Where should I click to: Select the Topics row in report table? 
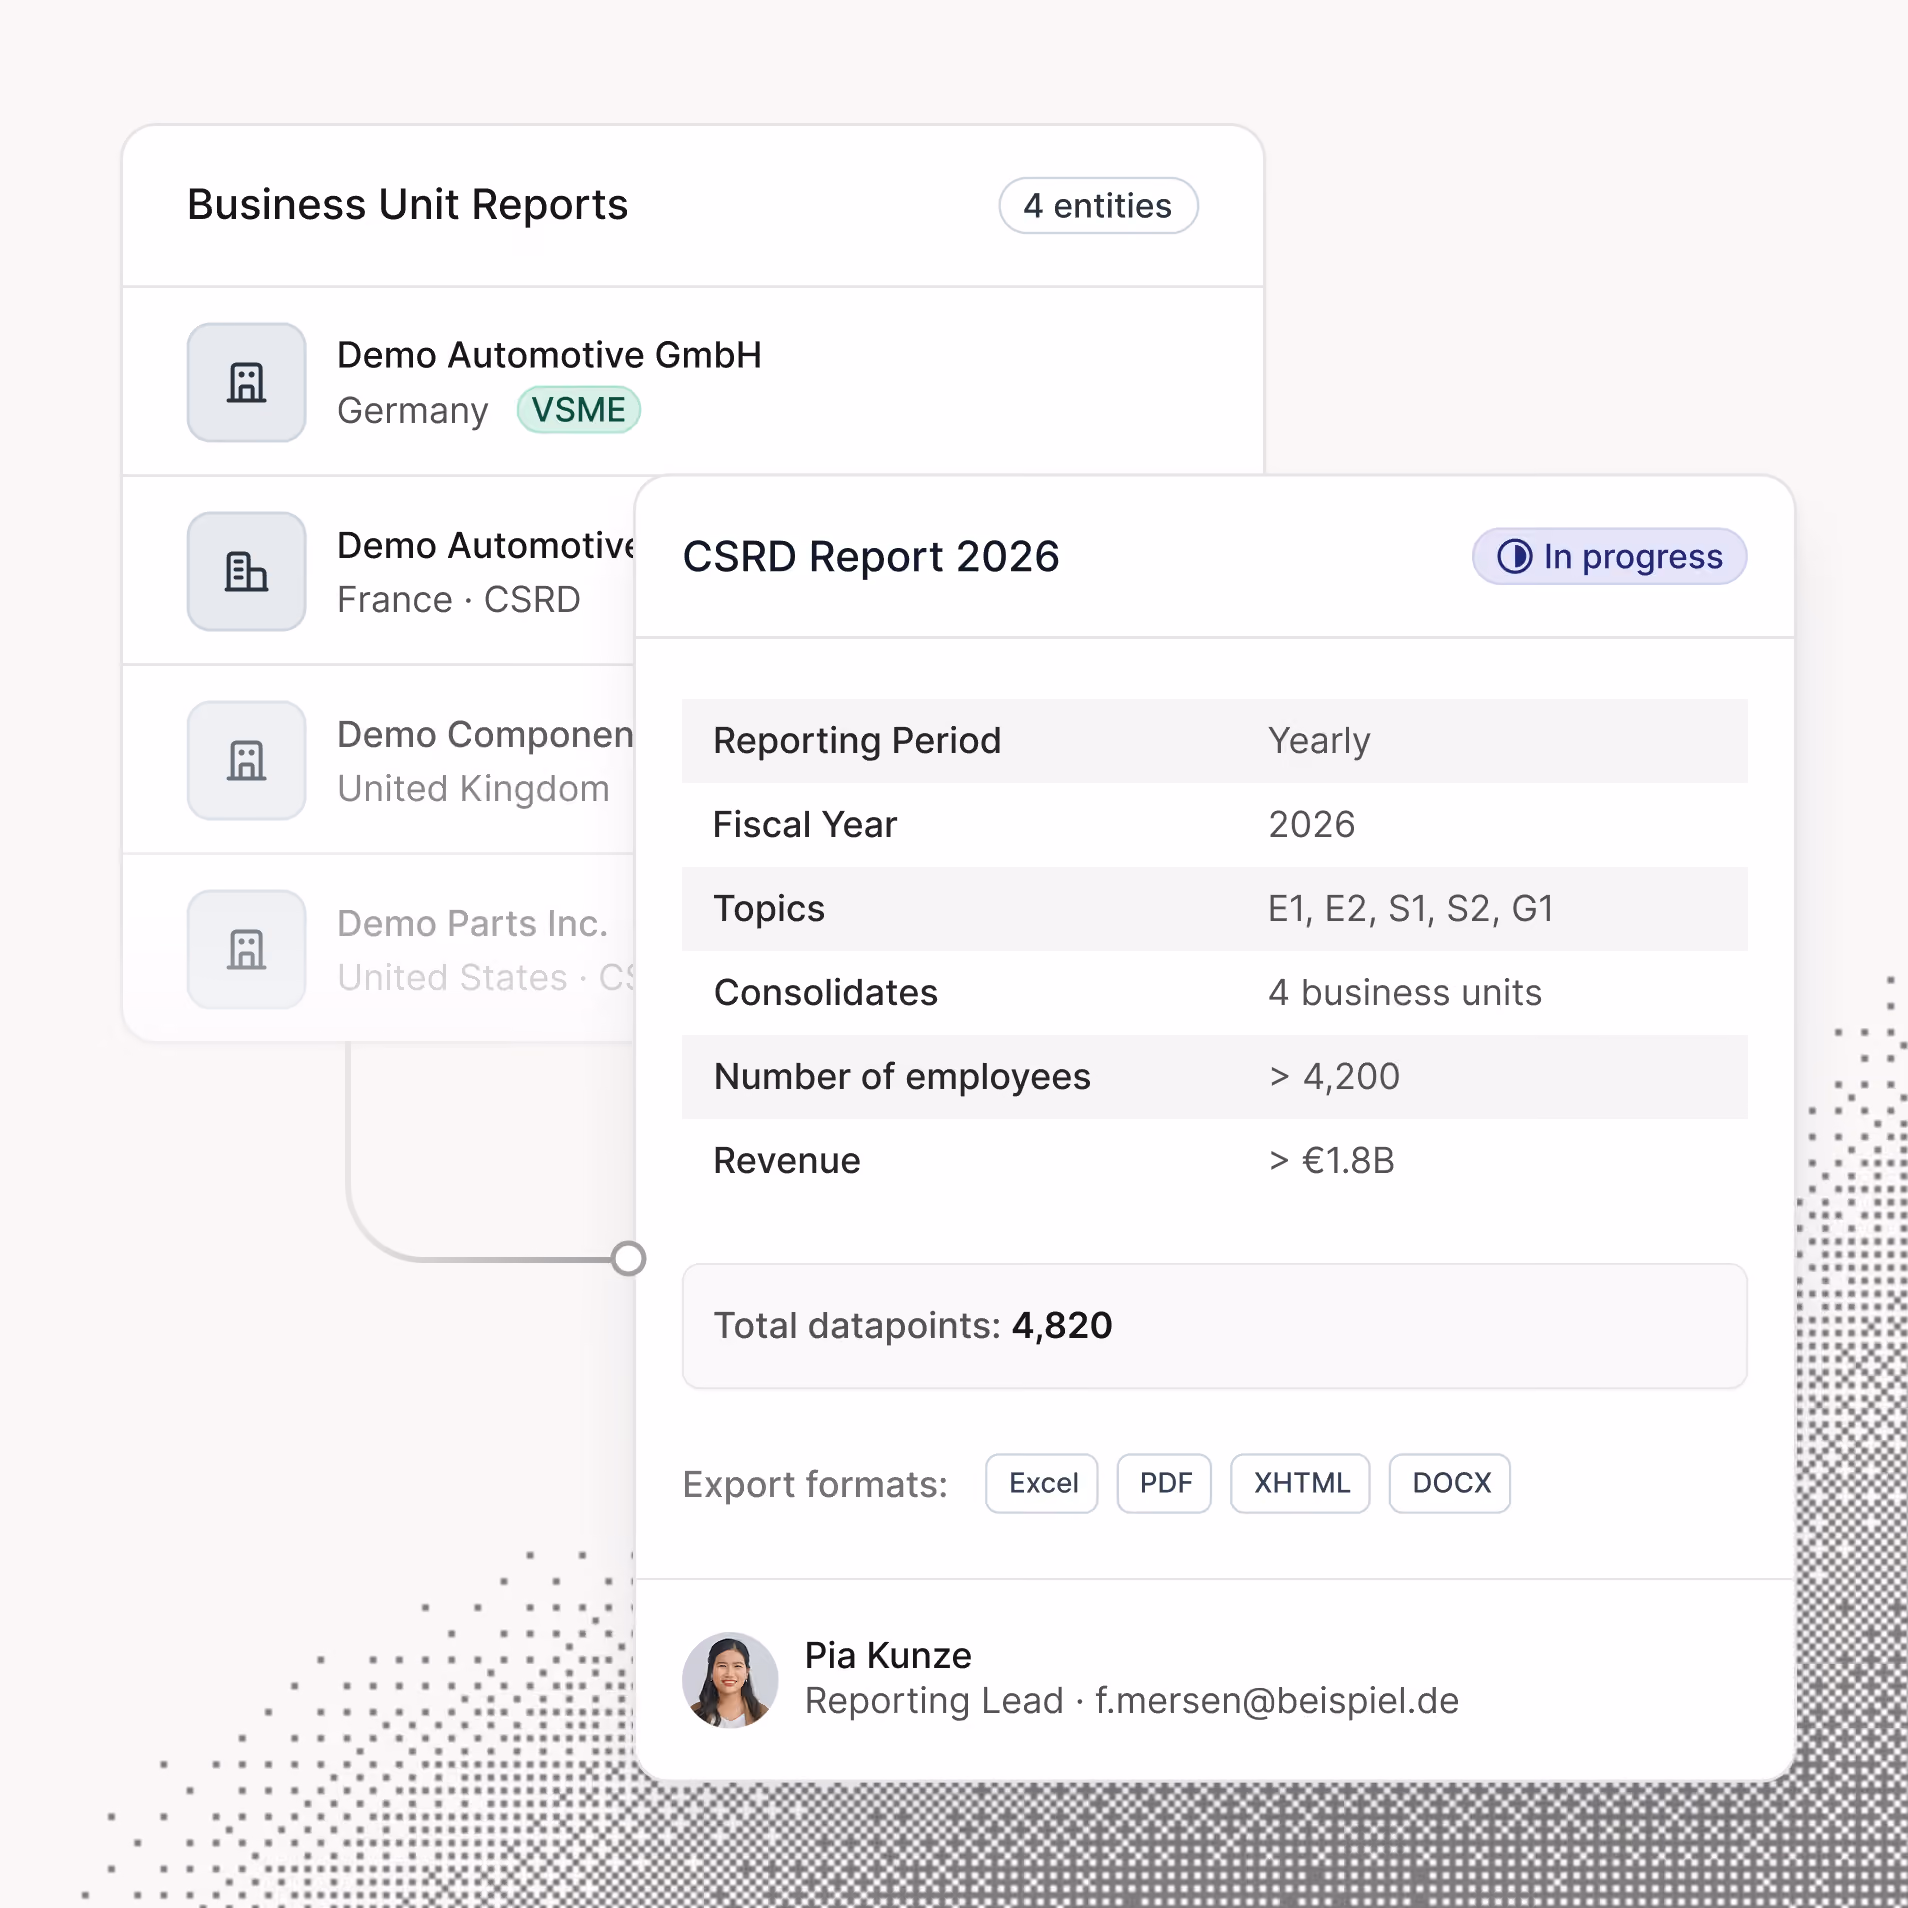click(x=1214, y=909)
